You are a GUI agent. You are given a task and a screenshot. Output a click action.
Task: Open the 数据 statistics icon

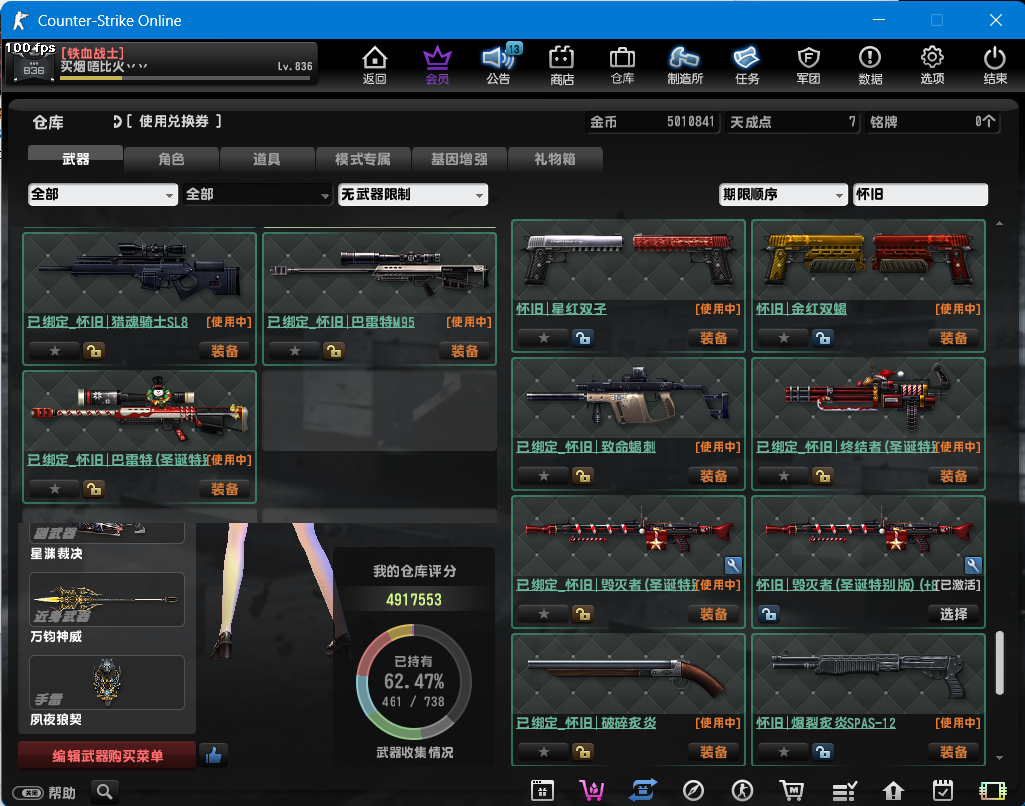pos(870,65)
